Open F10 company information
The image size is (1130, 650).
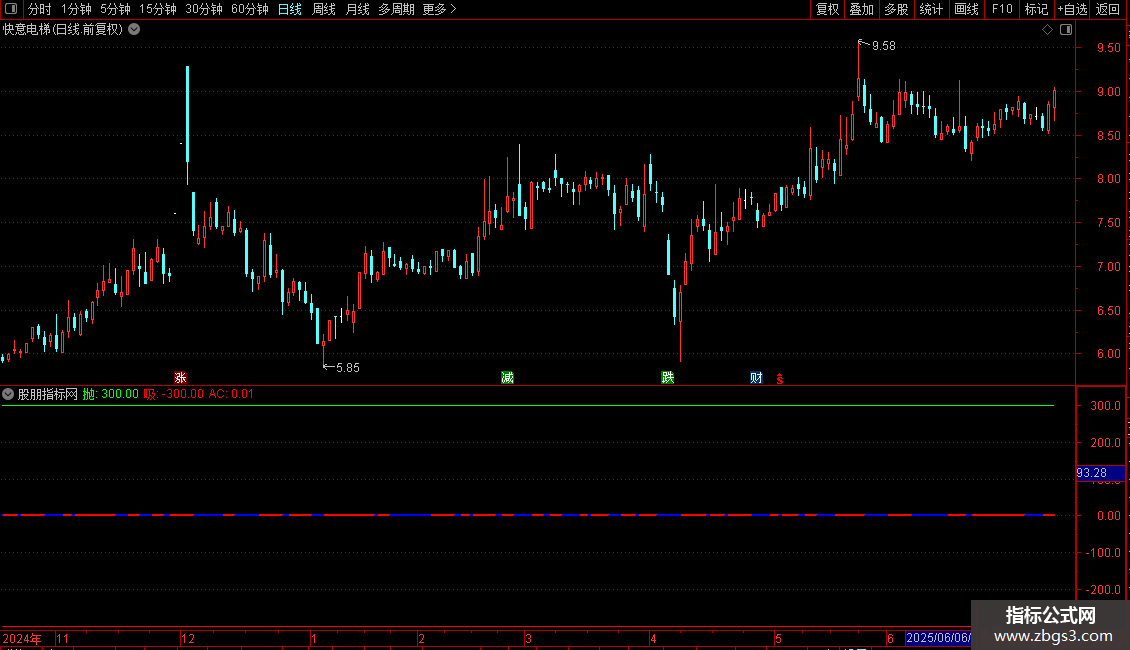click(x=1002, y=9)
